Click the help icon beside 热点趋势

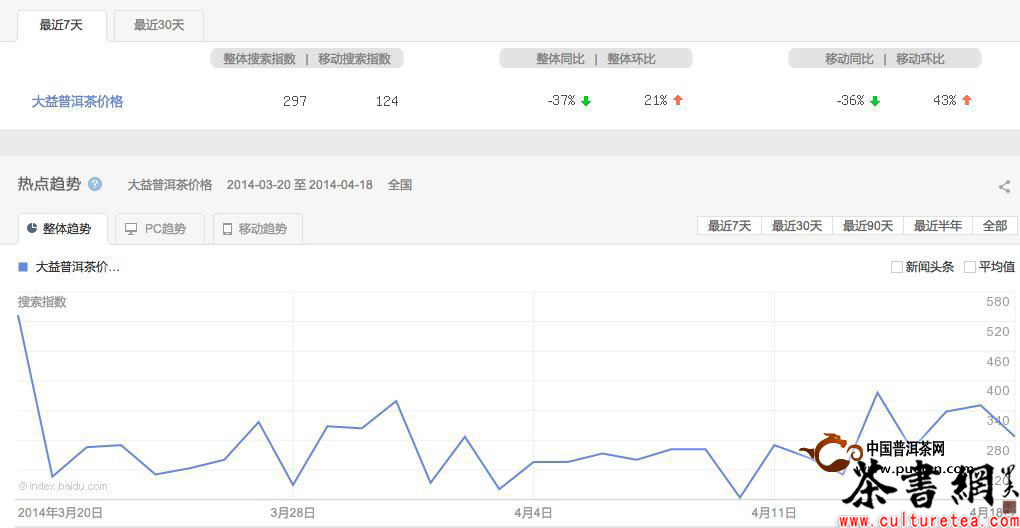(95, 184)
